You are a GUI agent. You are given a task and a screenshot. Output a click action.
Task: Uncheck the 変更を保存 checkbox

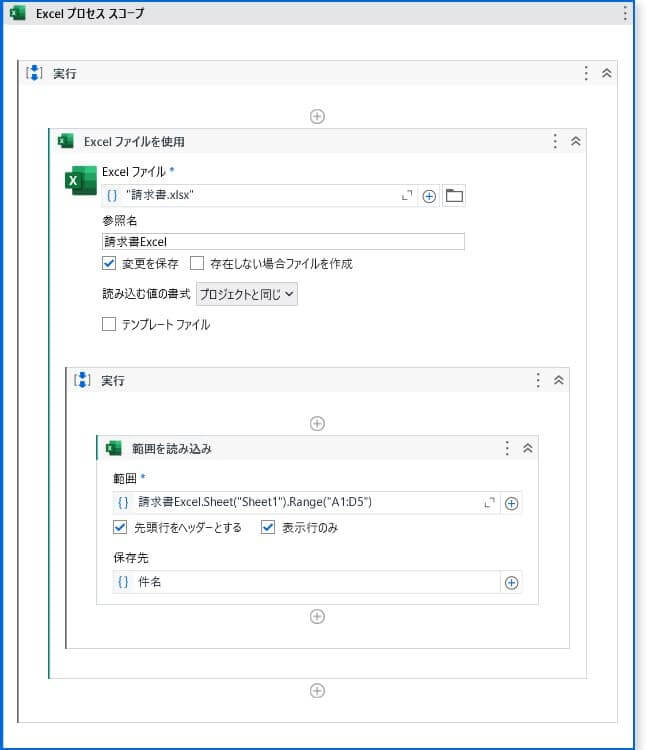[109, 263]
